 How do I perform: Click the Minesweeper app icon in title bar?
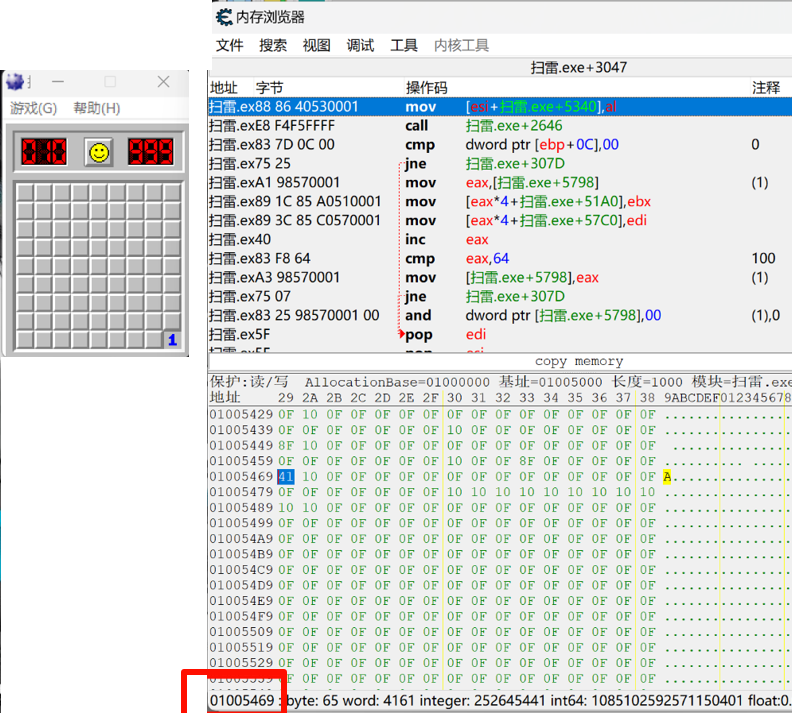(15, 82)
